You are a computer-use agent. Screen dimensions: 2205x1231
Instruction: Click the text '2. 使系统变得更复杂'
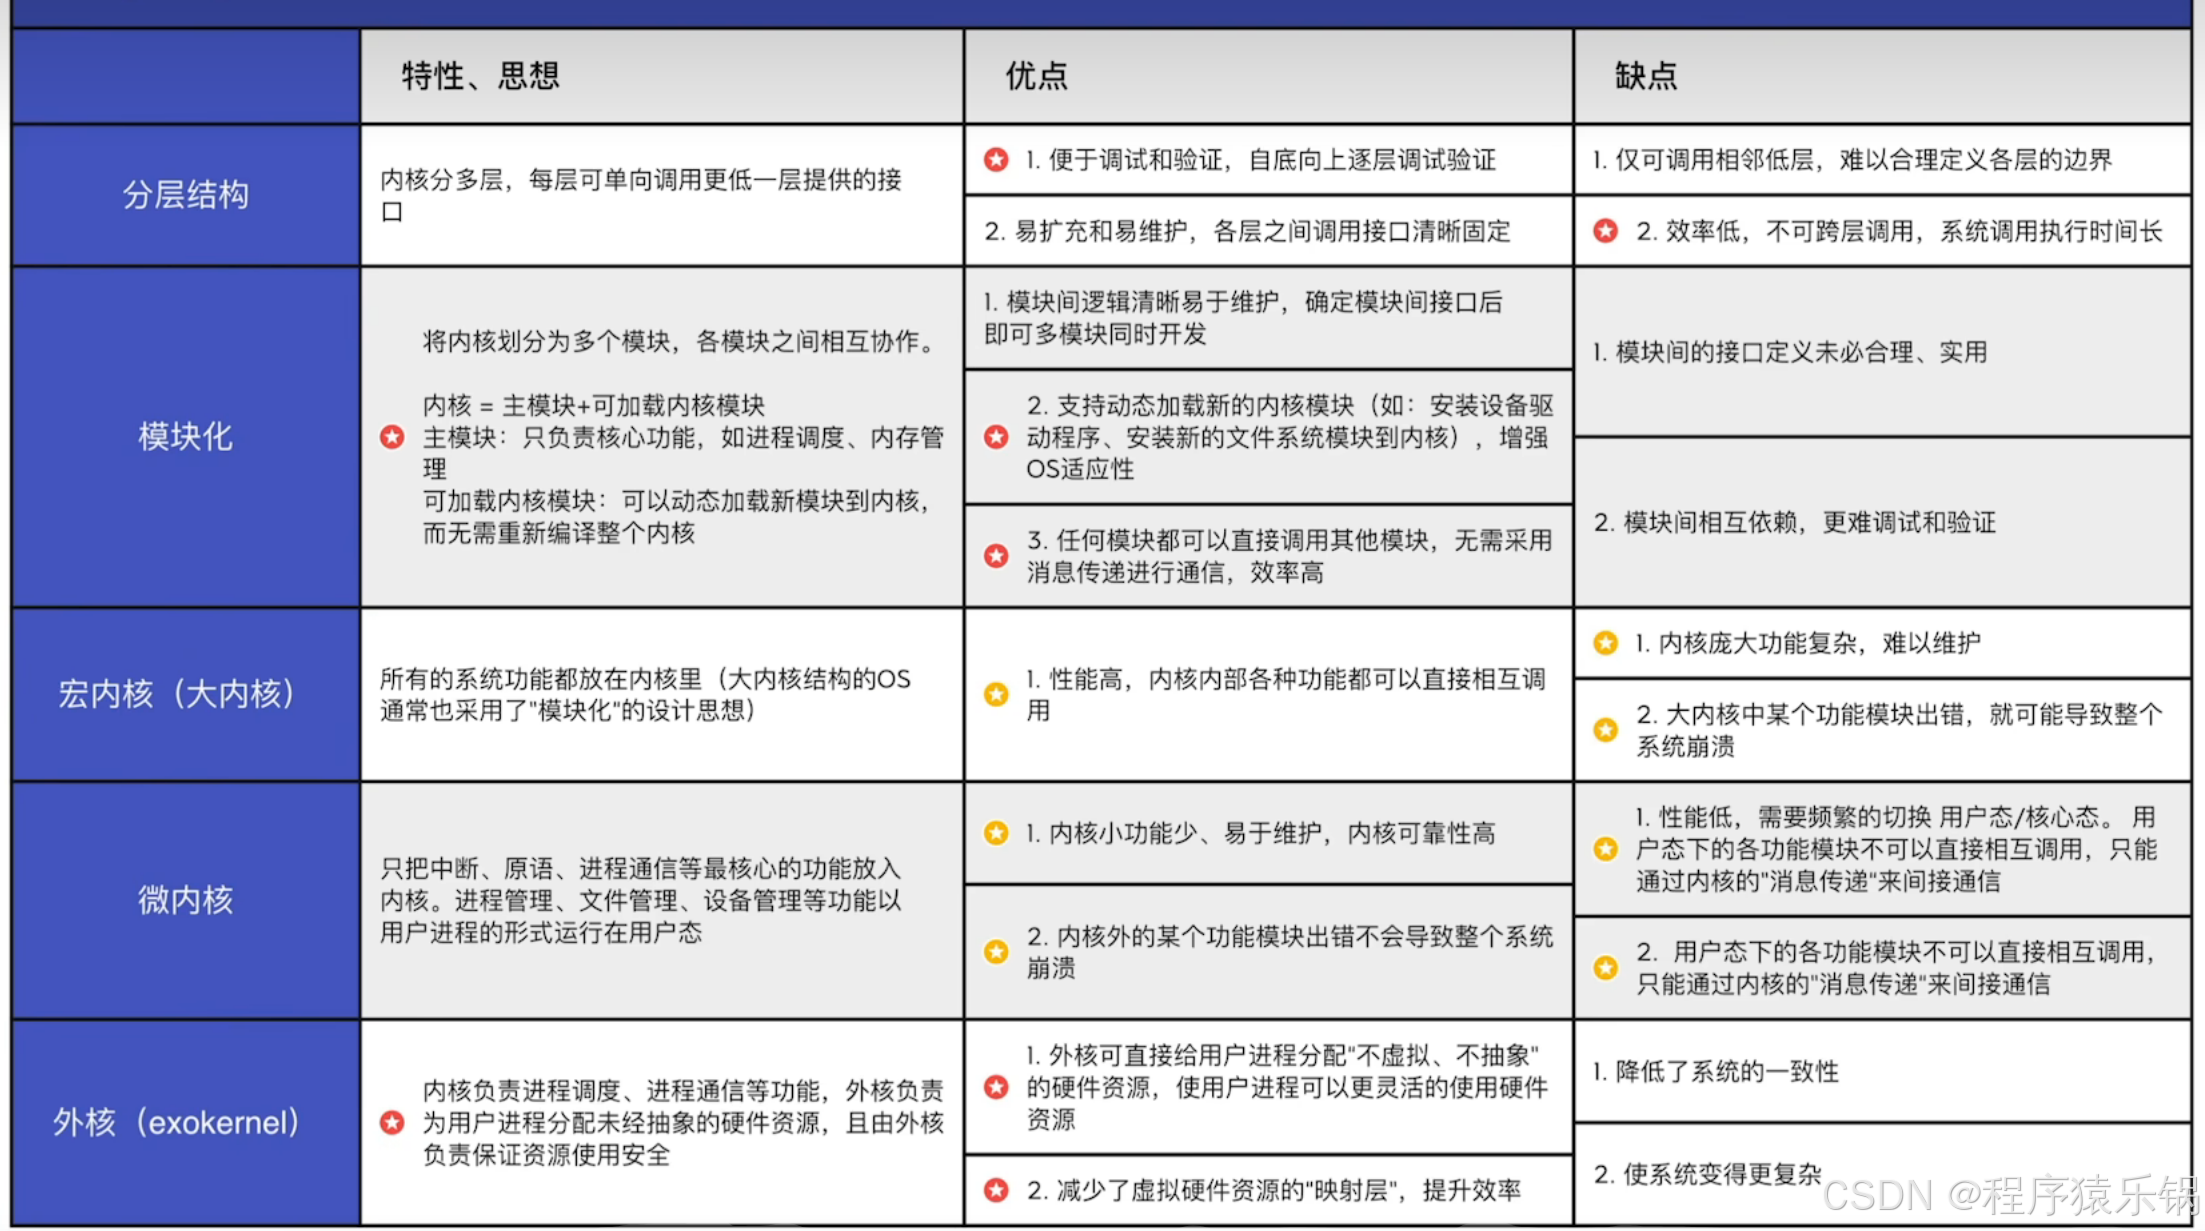click(1707, 1174)
